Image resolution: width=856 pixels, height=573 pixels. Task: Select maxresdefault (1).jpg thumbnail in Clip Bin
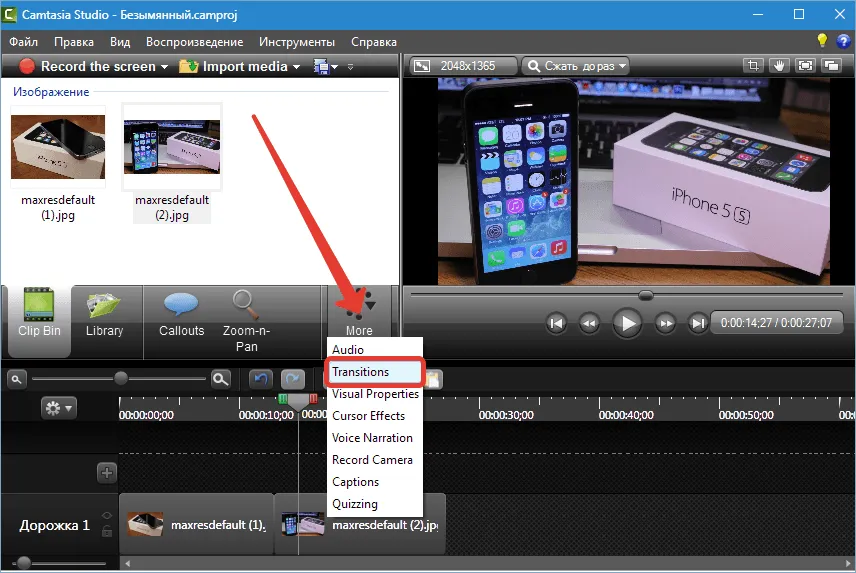pos(58,147)
